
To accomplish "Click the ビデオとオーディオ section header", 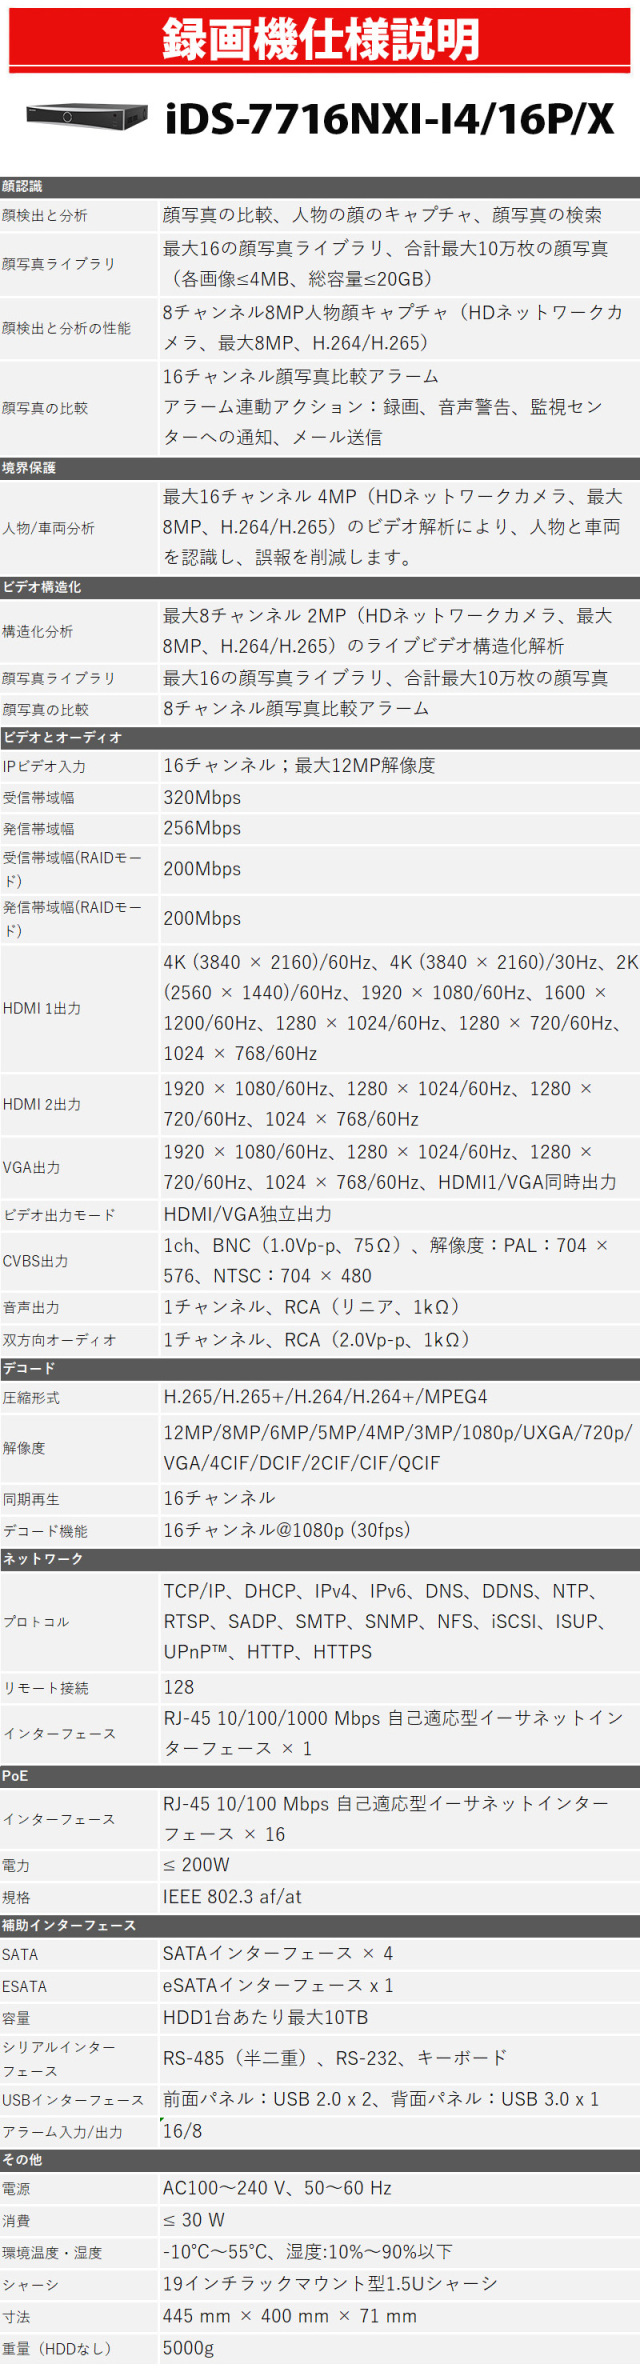I will 62,737.
